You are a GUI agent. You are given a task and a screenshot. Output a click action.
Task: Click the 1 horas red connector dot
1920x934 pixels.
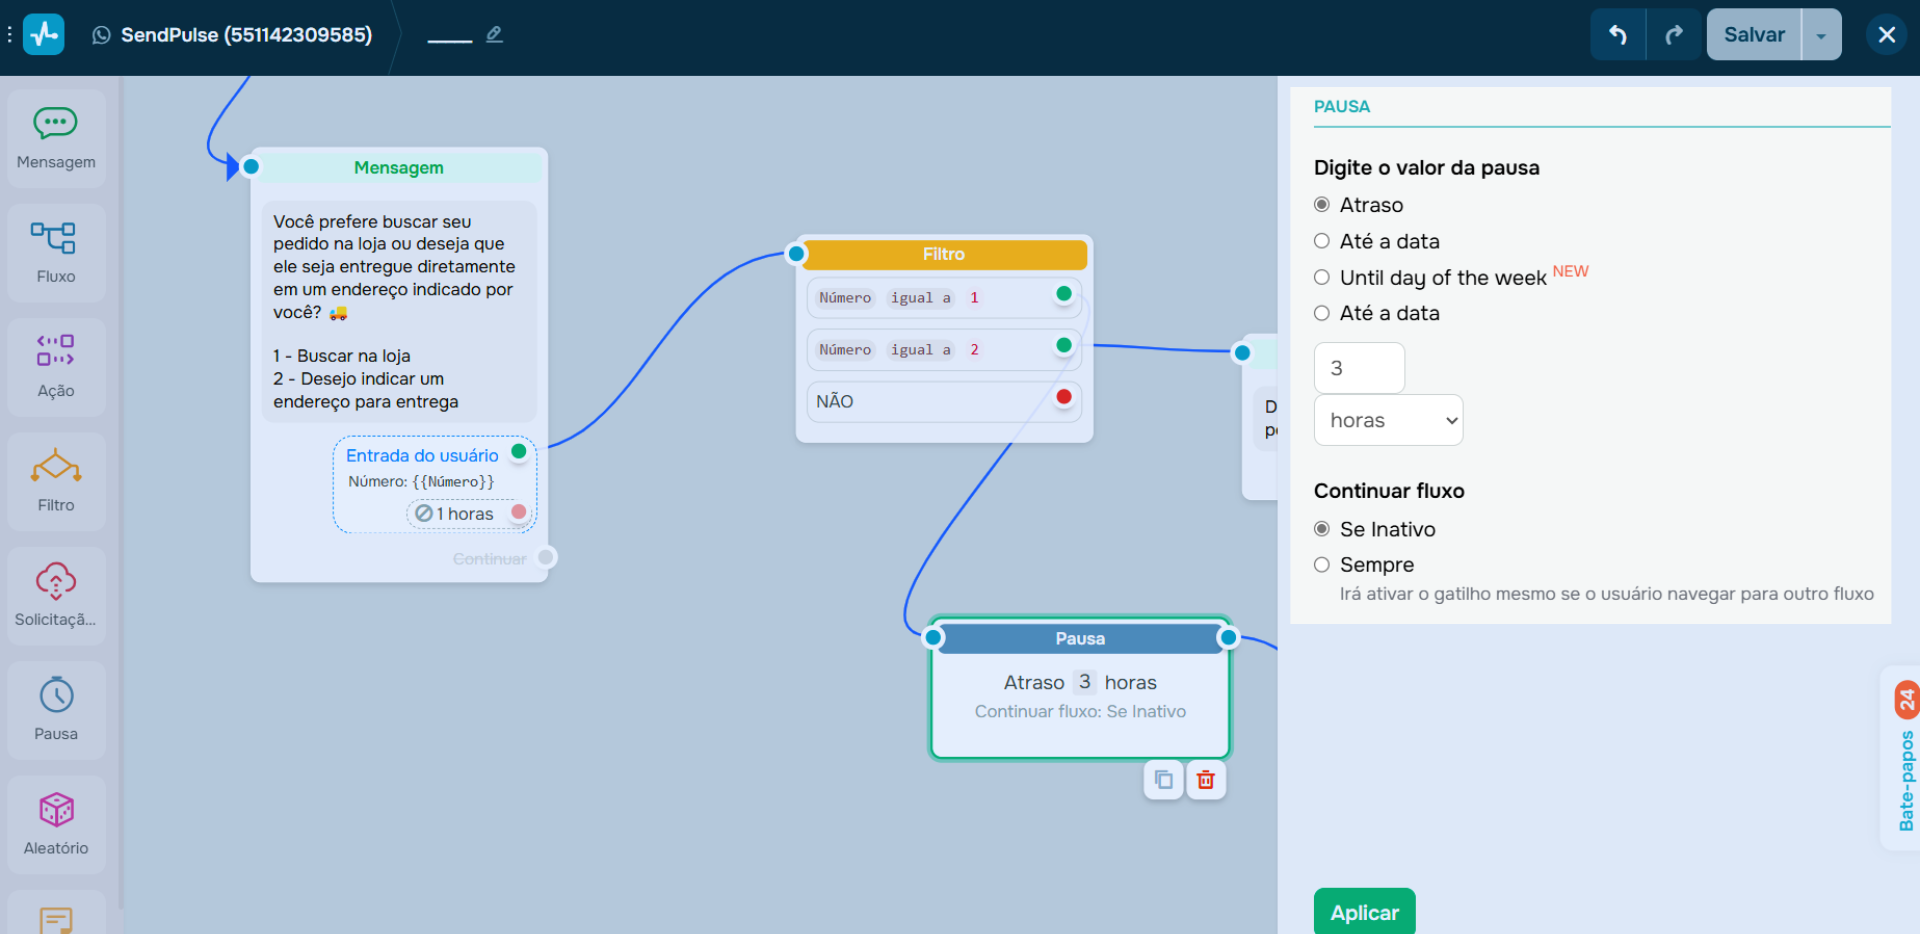pyautogui.click(x=519, y=512)
